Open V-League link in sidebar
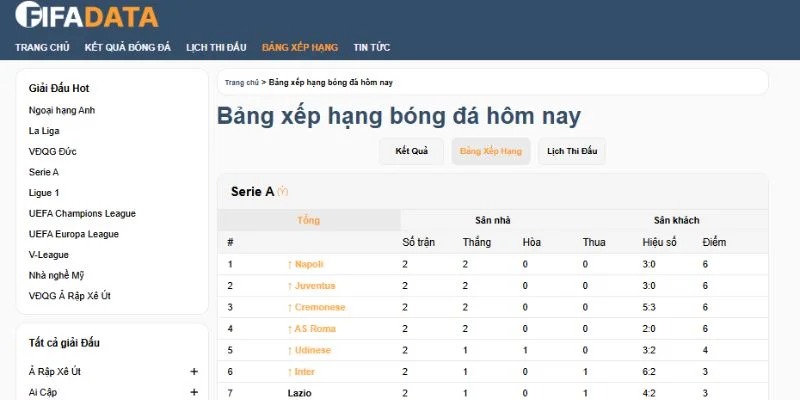This screenshot has width=800, height=400. pos(48,255)
